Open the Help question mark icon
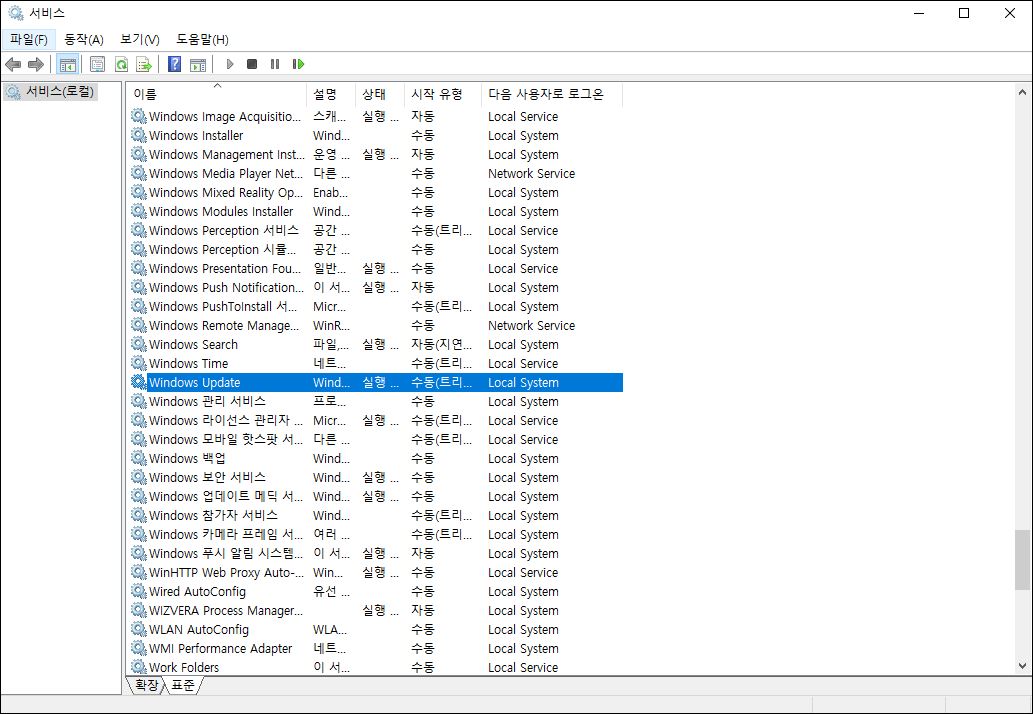Image resolution: width=1033 pixels, height=714 pixels. tap(175, 64)
